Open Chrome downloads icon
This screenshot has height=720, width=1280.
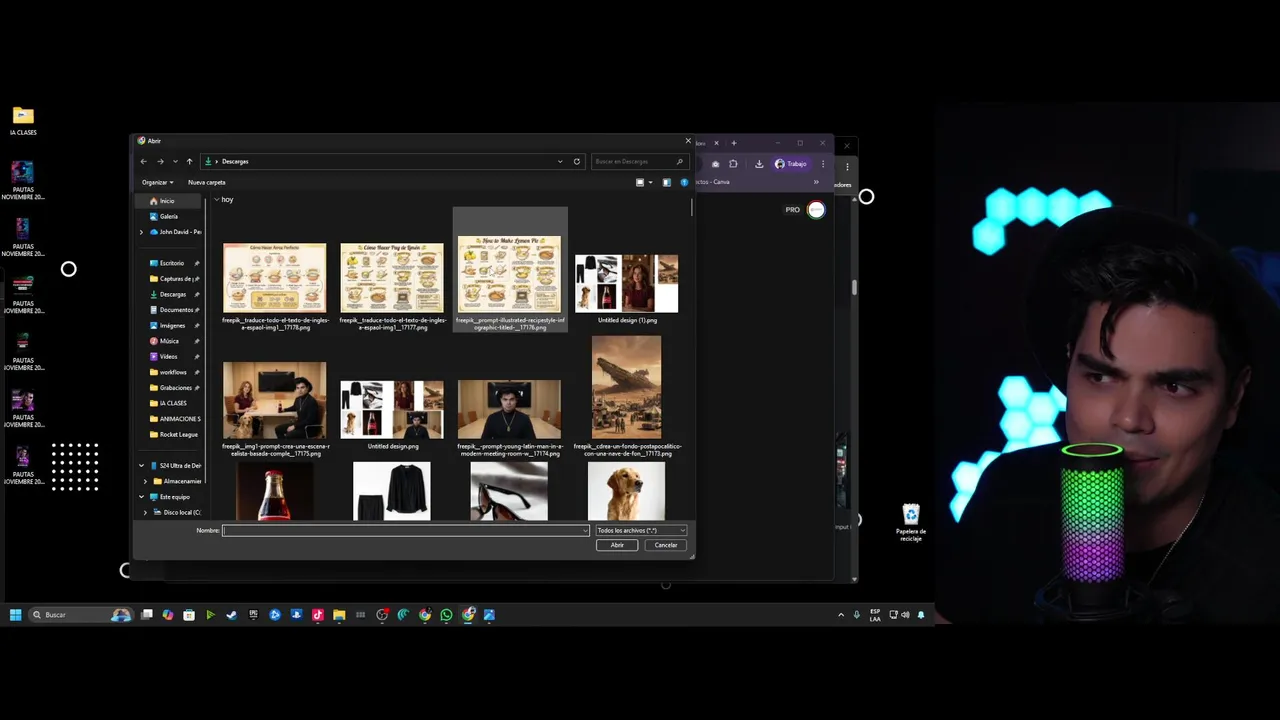(x=759, y=164)
